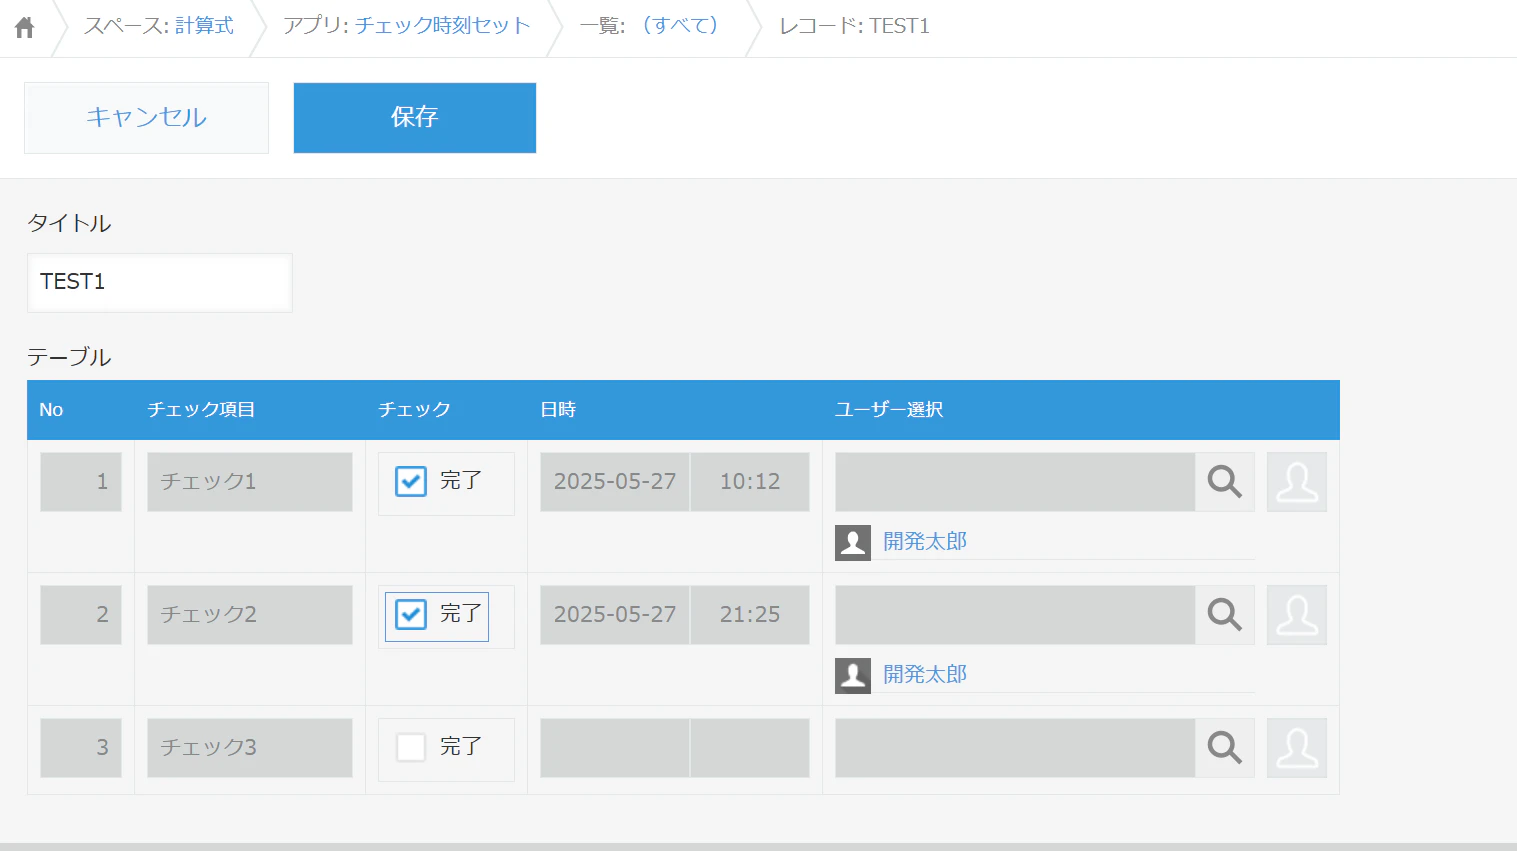Click 開発太郎 avatar icon in row 1
Screen dimensions: 1517x851
[853, 542]
